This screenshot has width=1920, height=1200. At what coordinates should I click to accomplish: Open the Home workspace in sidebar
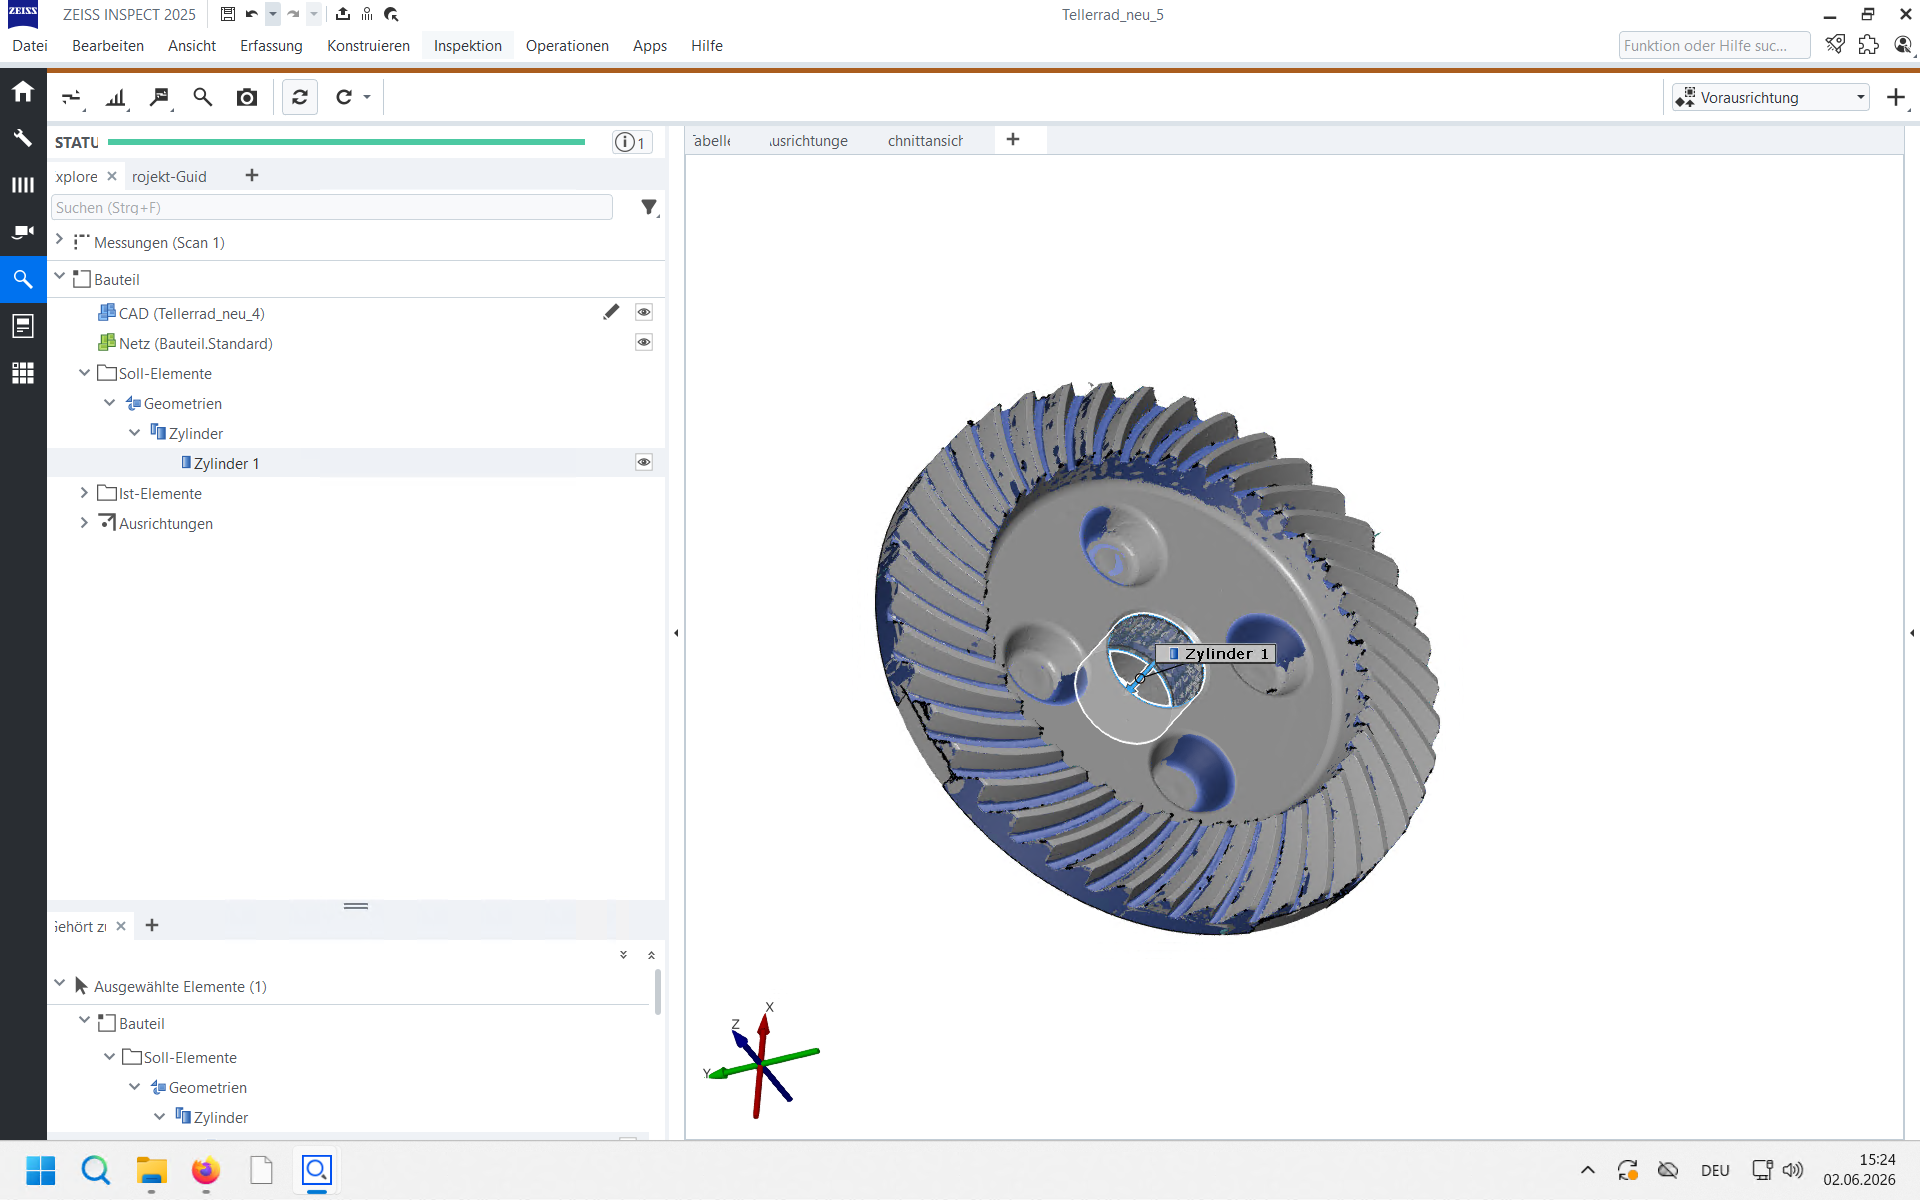click(23, 92)
